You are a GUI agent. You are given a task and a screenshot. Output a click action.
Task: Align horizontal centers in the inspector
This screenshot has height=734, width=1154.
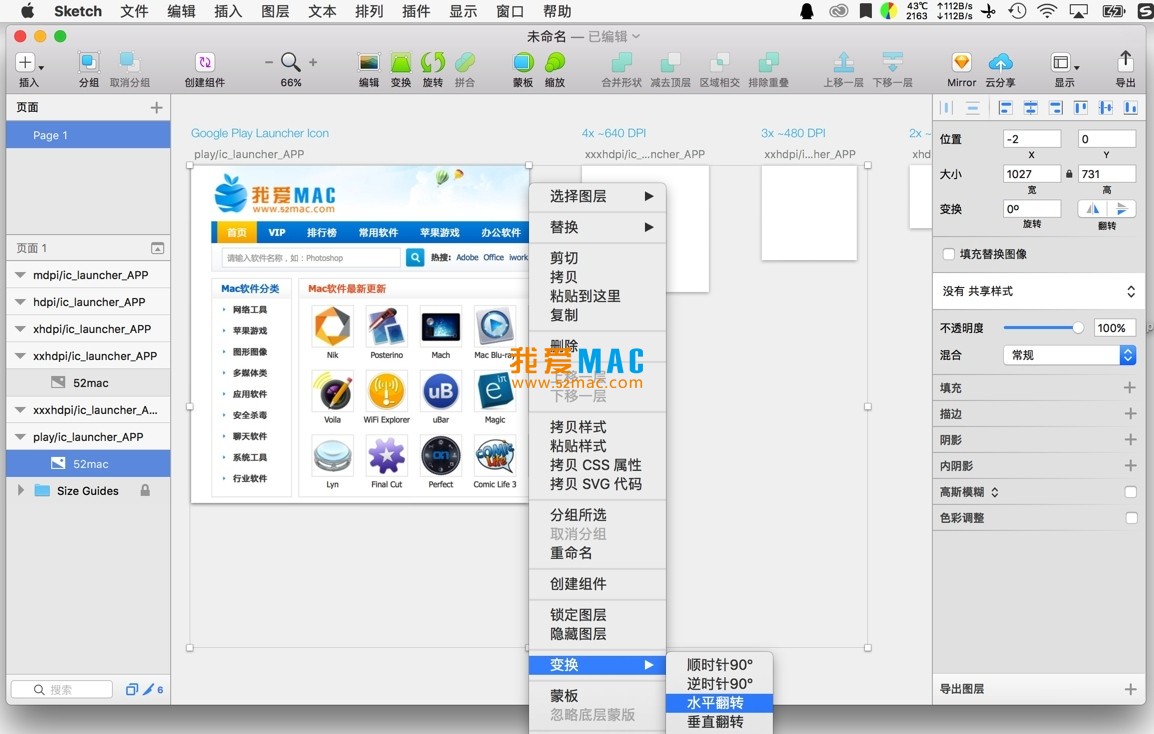(1030, 108)
